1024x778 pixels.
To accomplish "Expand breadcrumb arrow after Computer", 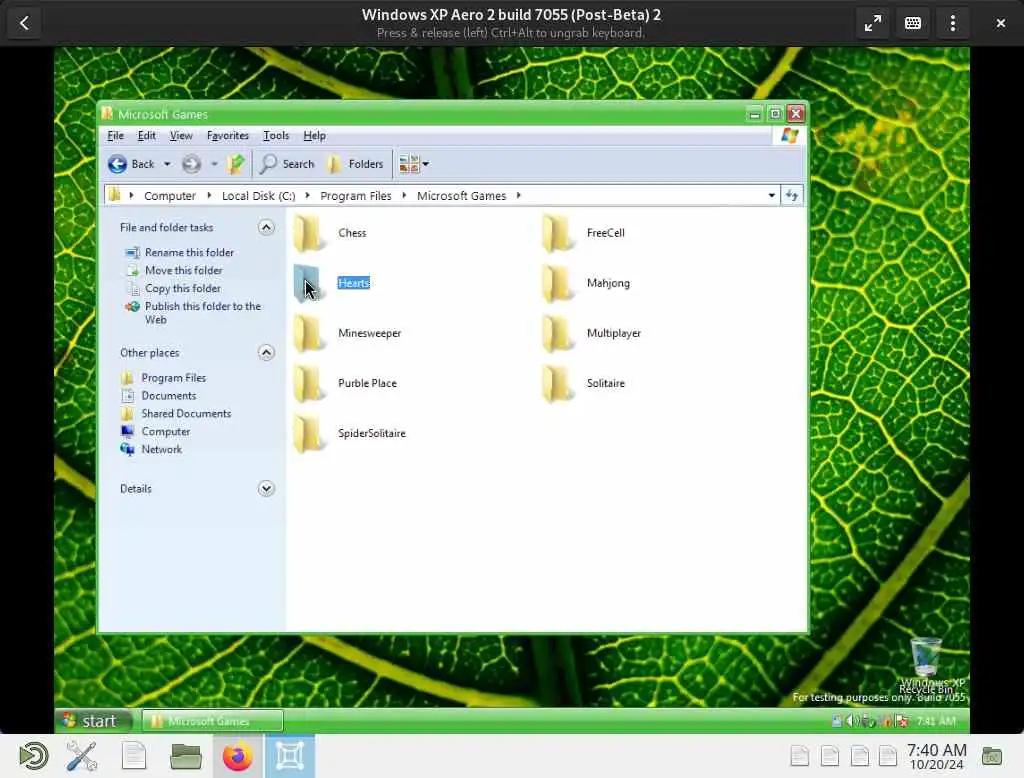I will (x=209, y=195).
